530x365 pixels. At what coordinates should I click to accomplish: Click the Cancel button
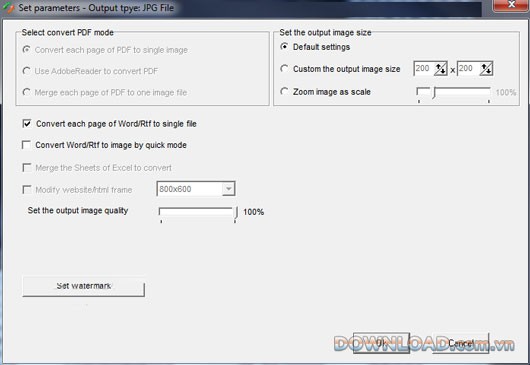(461, 343)
